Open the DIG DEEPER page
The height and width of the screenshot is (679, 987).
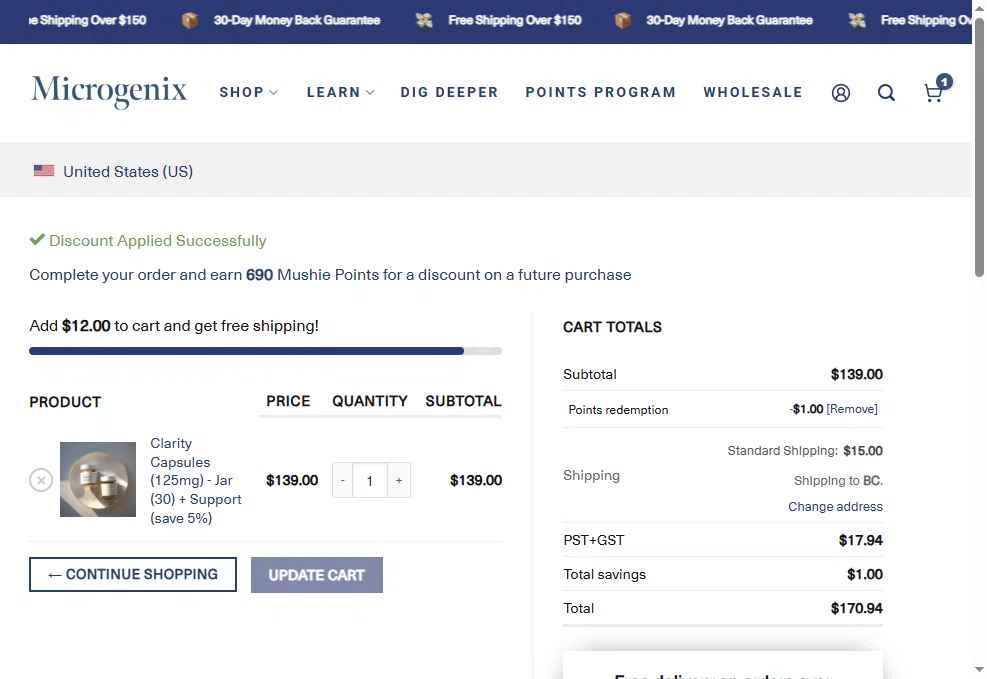coord(449,93)
